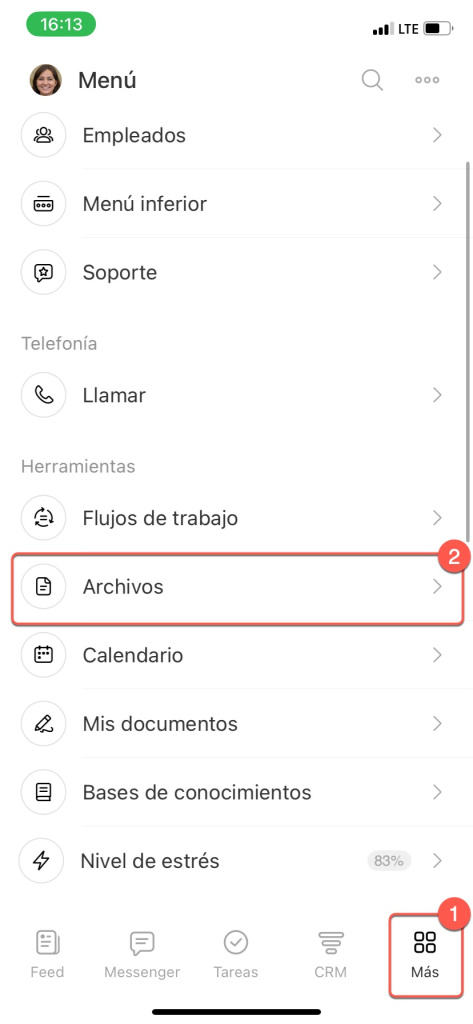This screenshot has width=473, height=1024.
Task: Select the Nivel de estrés lightning icon
Action: coord(41,861)
